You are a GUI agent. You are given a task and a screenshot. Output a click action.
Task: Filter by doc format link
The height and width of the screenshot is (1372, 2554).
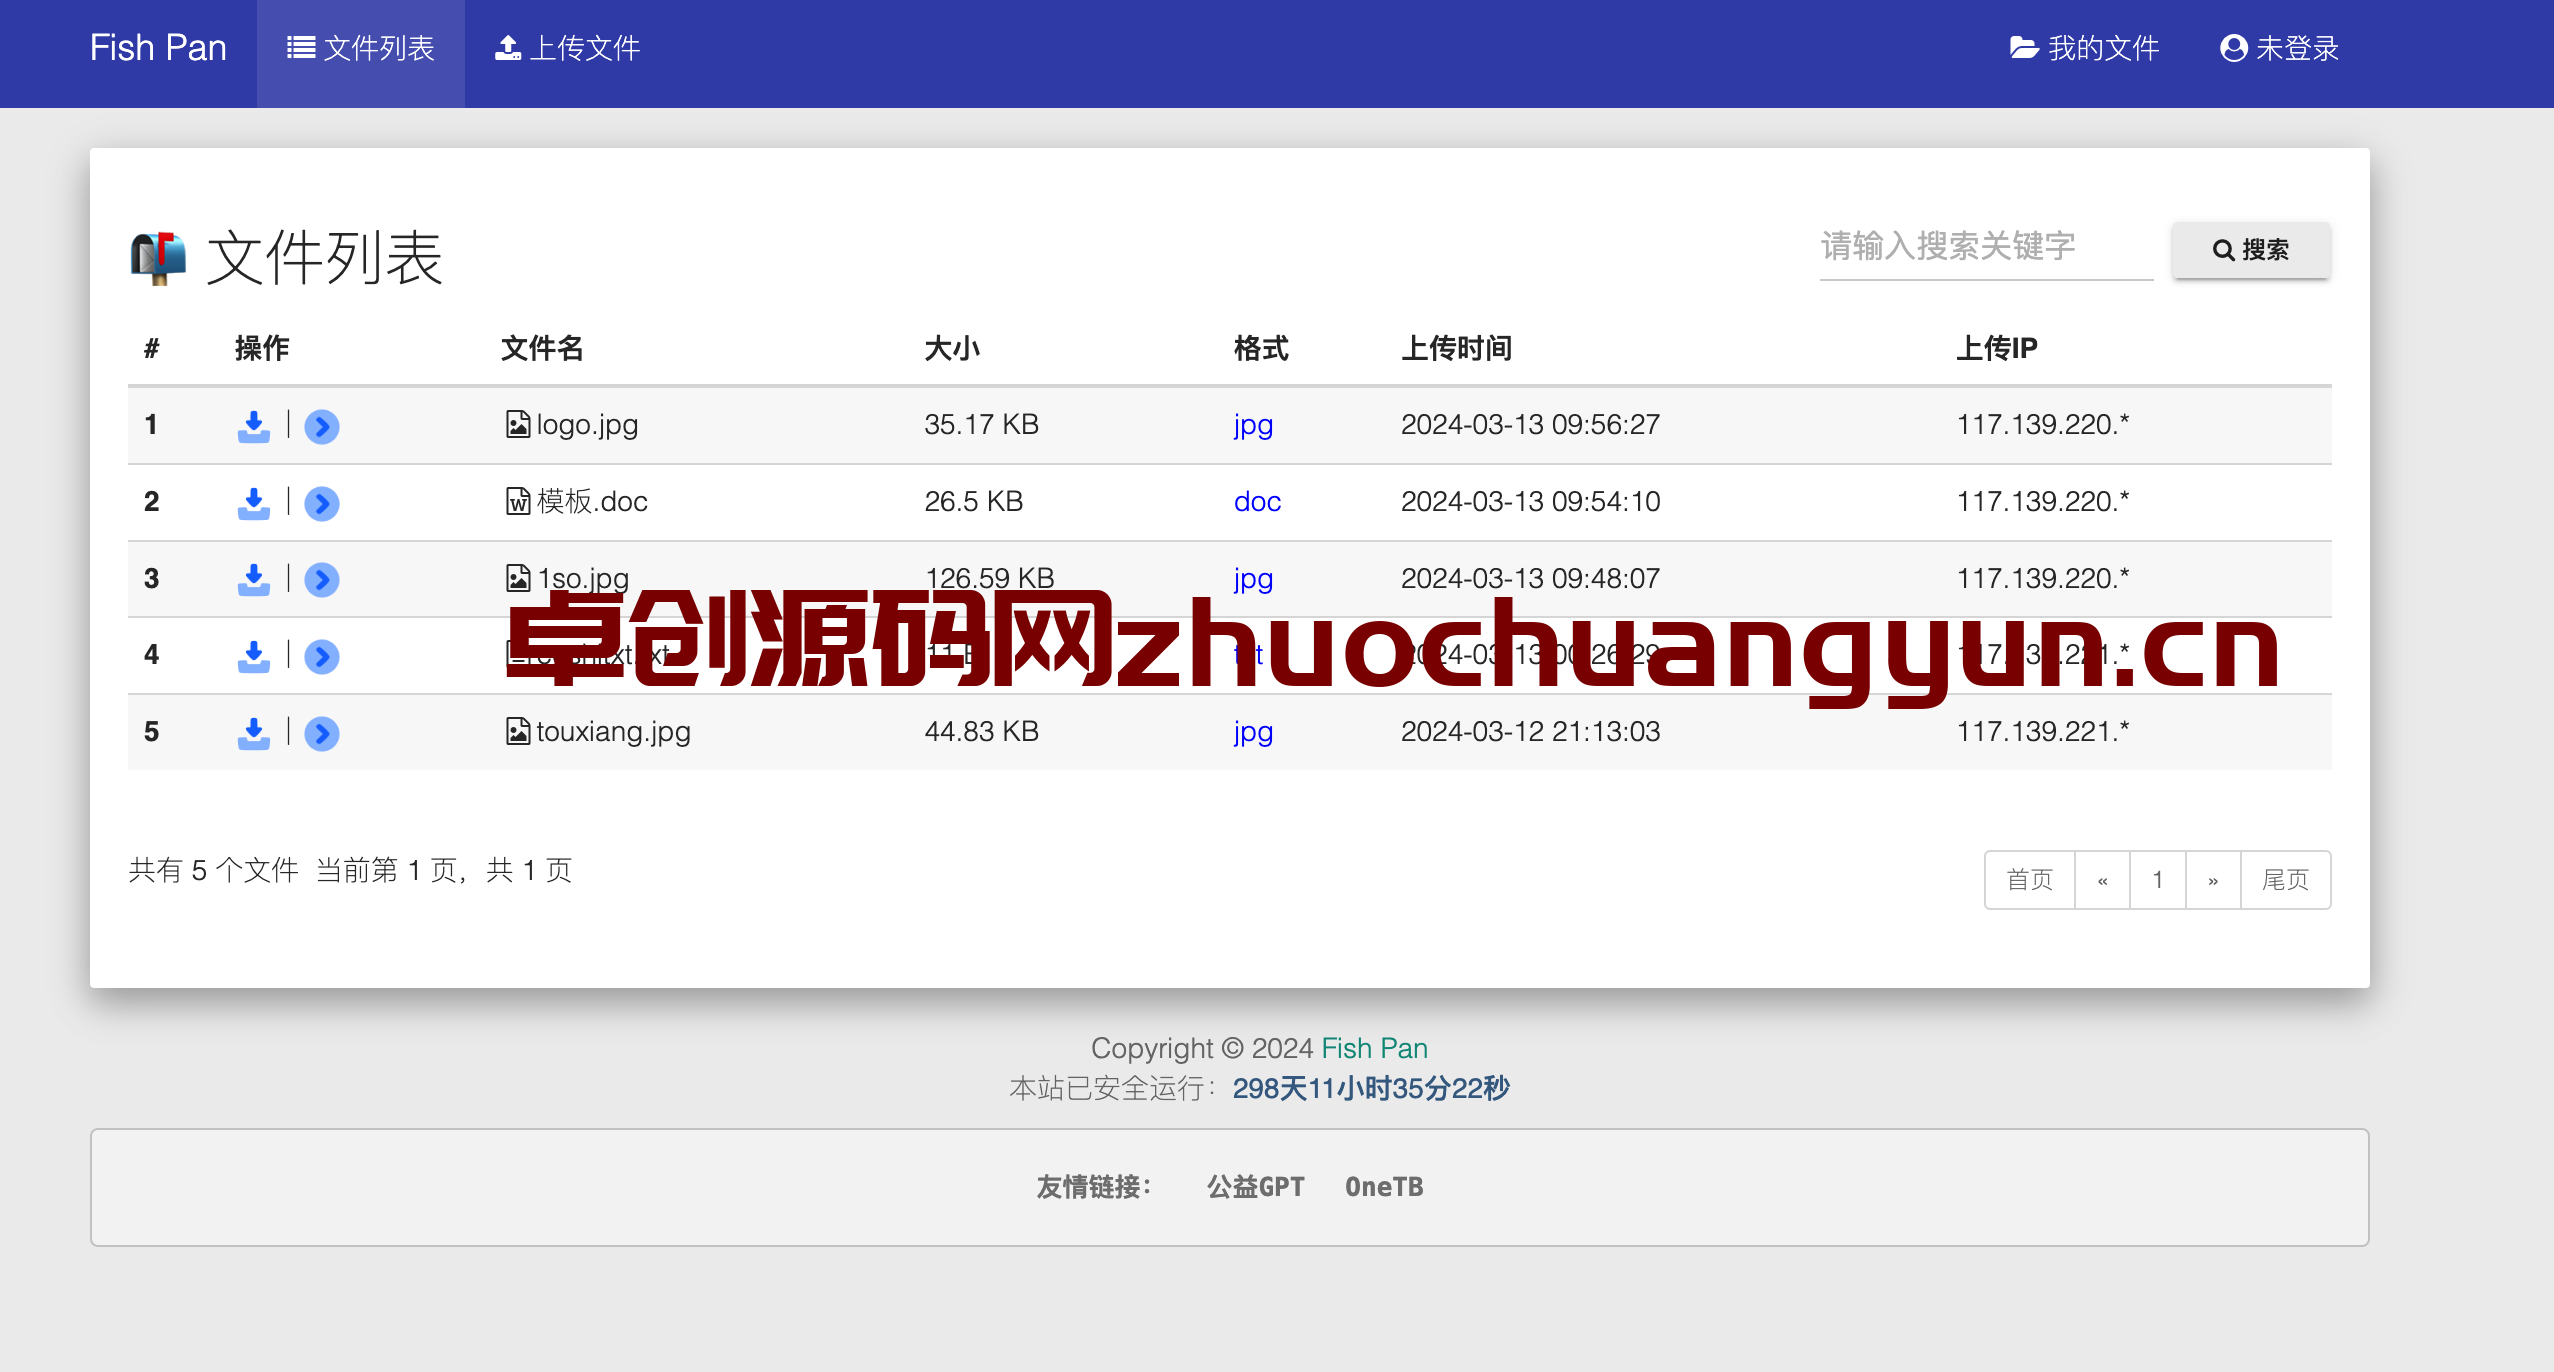(x=1257, y=501)
